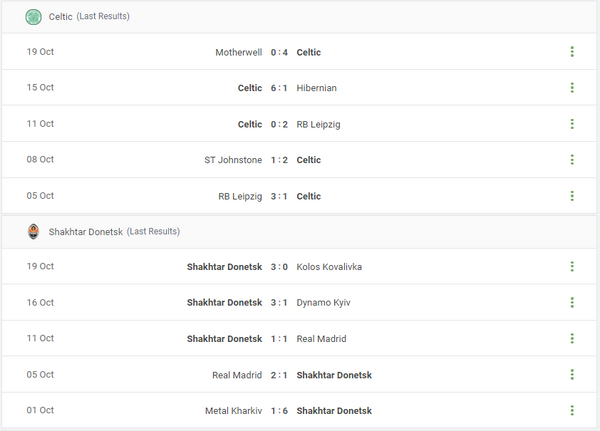Image resolution: width=600 pixels, height=431 pixels.
Task: Click the Hibernian team name
Action: coord(317,88)
